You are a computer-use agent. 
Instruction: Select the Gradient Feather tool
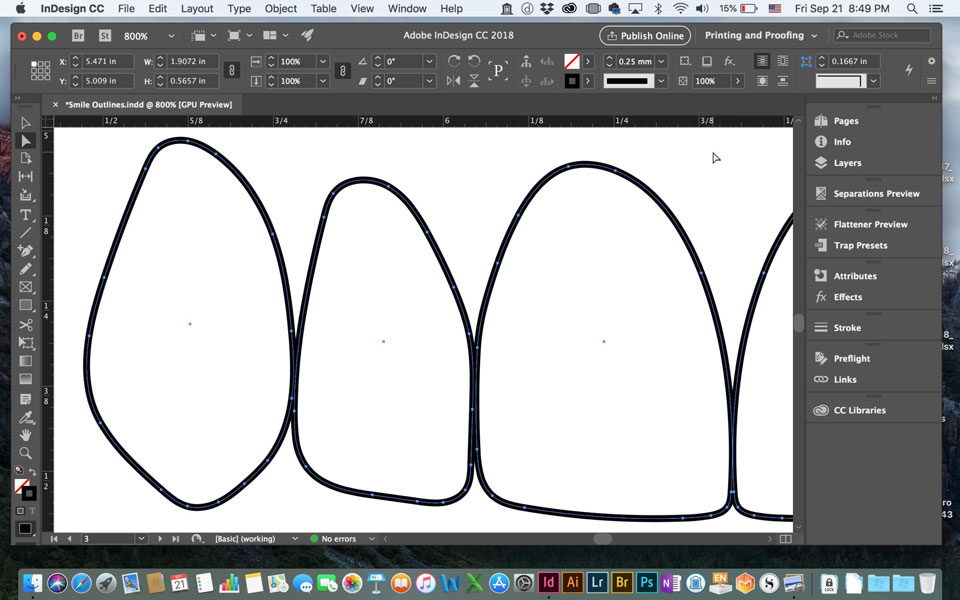(x=25, y=379)
